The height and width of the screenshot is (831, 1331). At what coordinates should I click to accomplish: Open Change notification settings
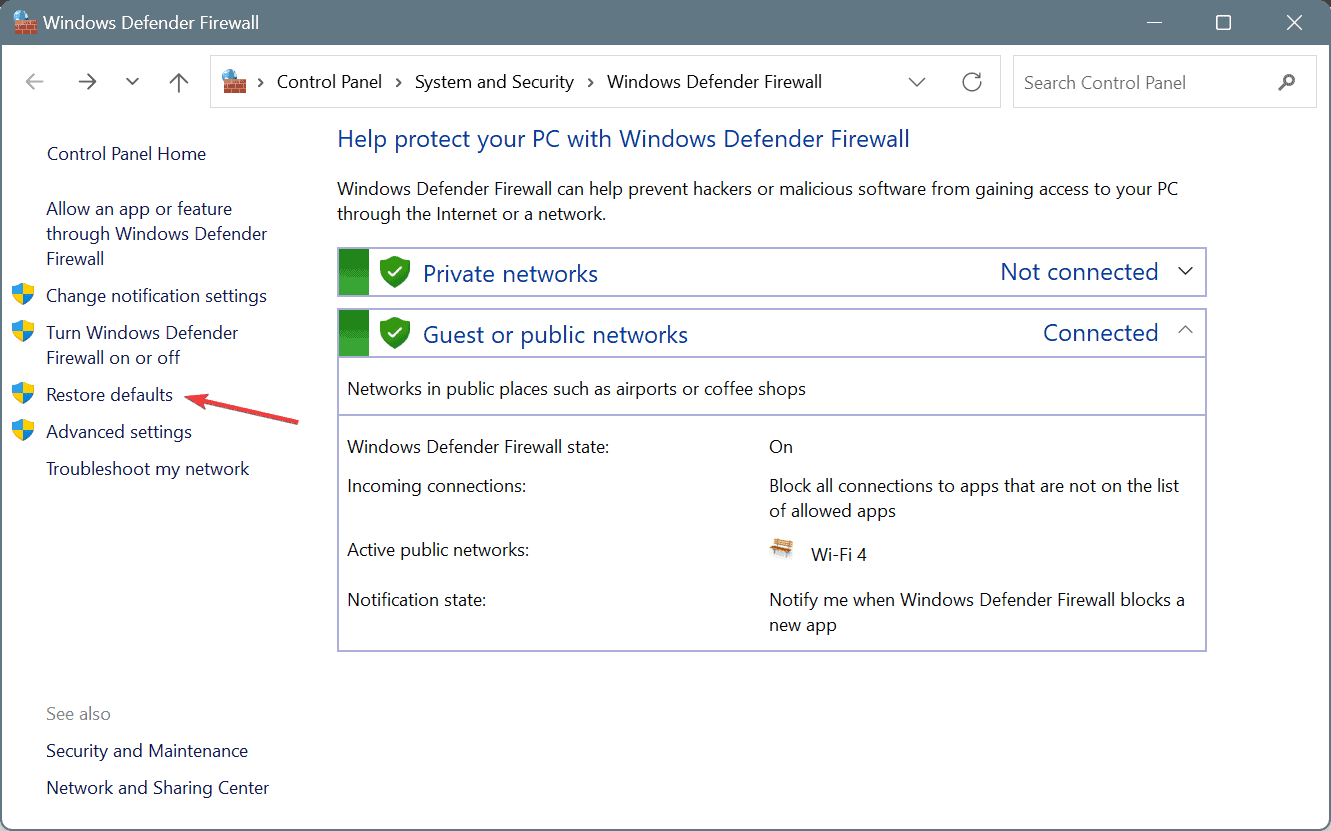[x=156, y=296]
